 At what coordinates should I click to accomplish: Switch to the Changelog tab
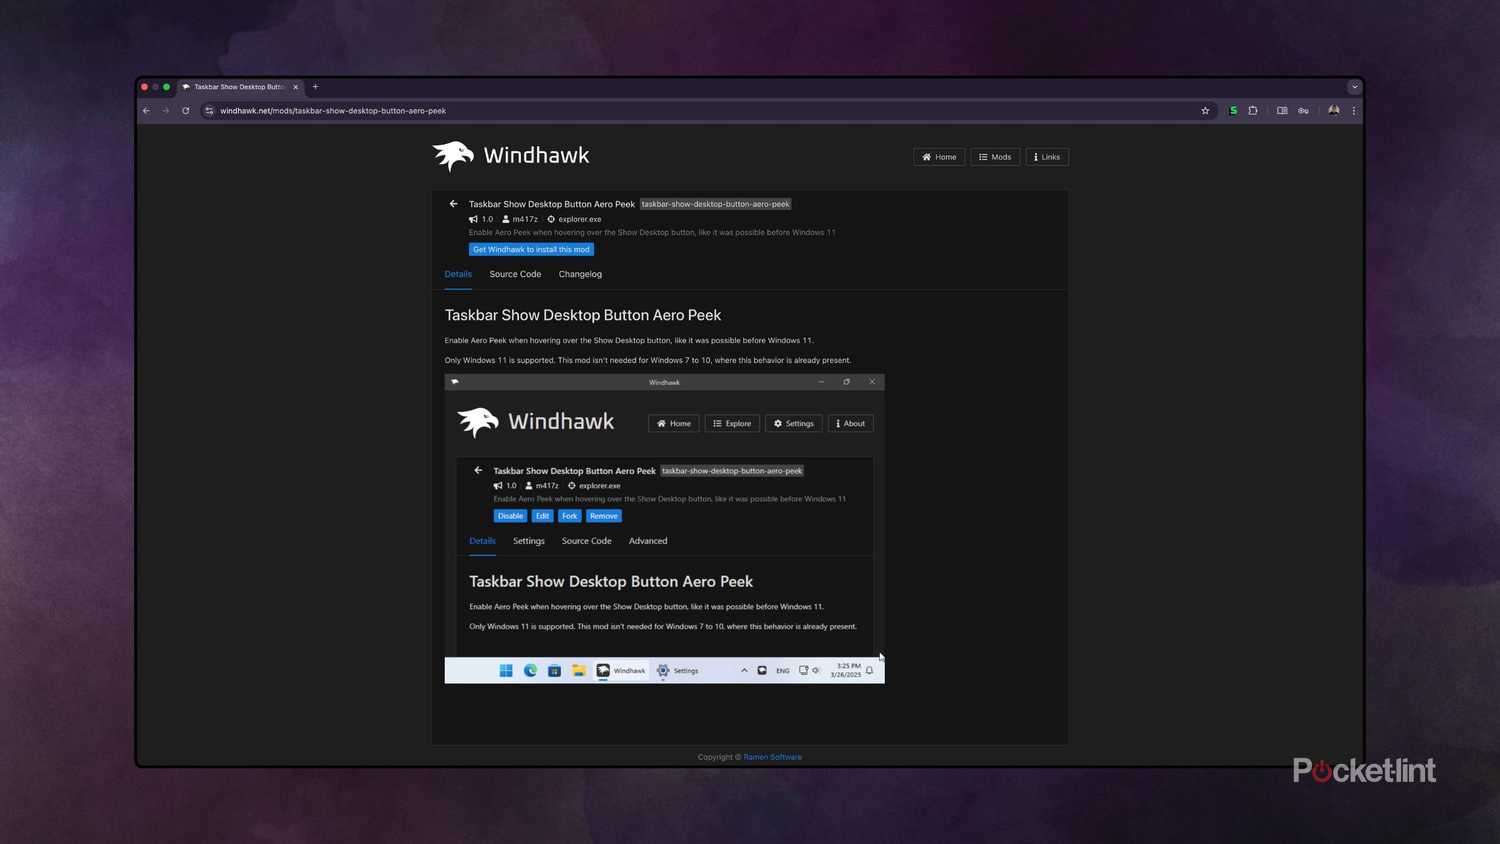[580, 274]
